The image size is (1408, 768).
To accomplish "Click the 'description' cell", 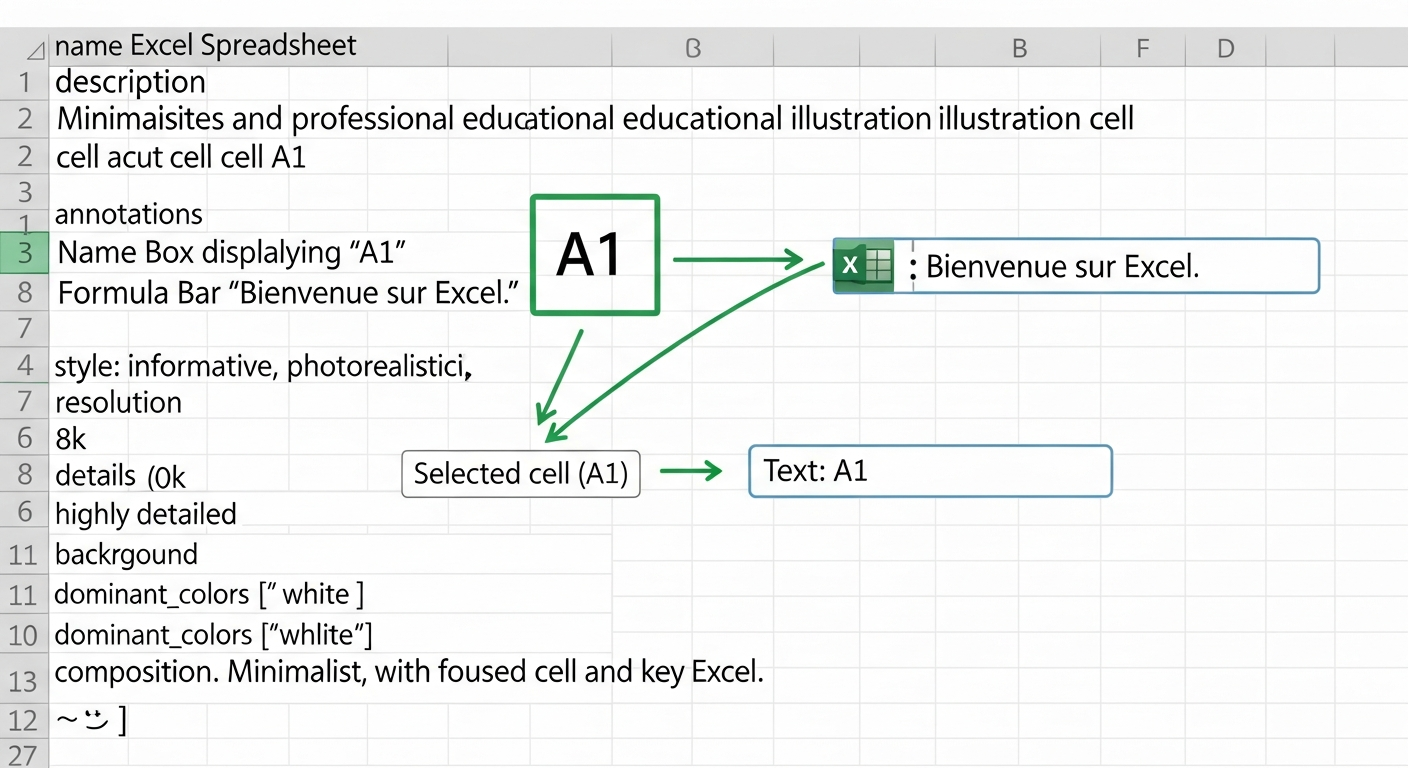I will coord(131,82).
